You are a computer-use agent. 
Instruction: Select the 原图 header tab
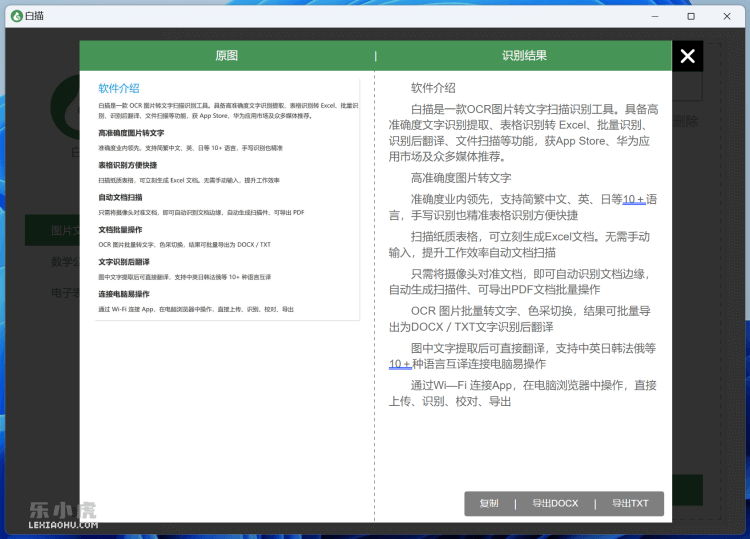tap(226, 55)
